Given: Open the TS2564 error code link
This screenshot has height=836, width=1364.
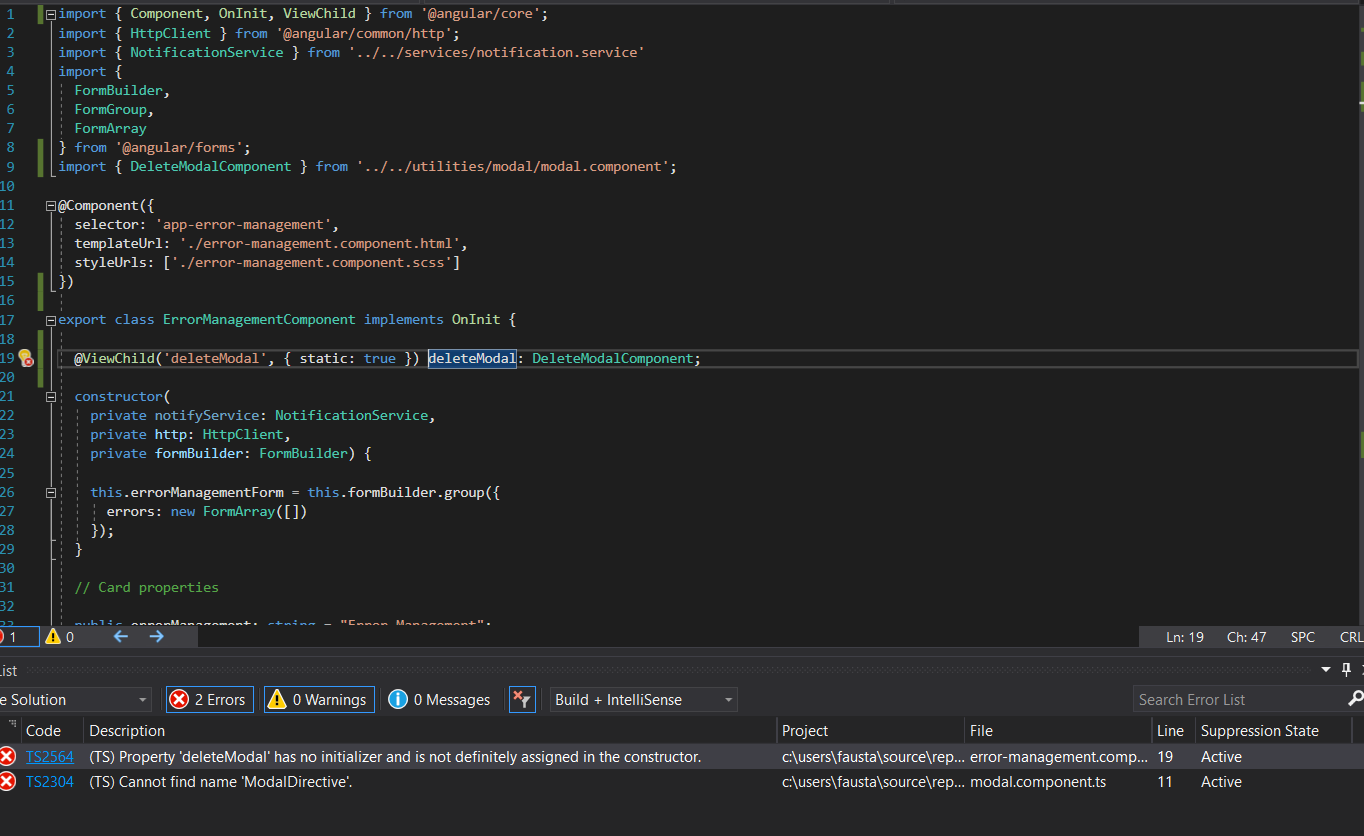Looking at the screenshot, I should tap(50, 757).
